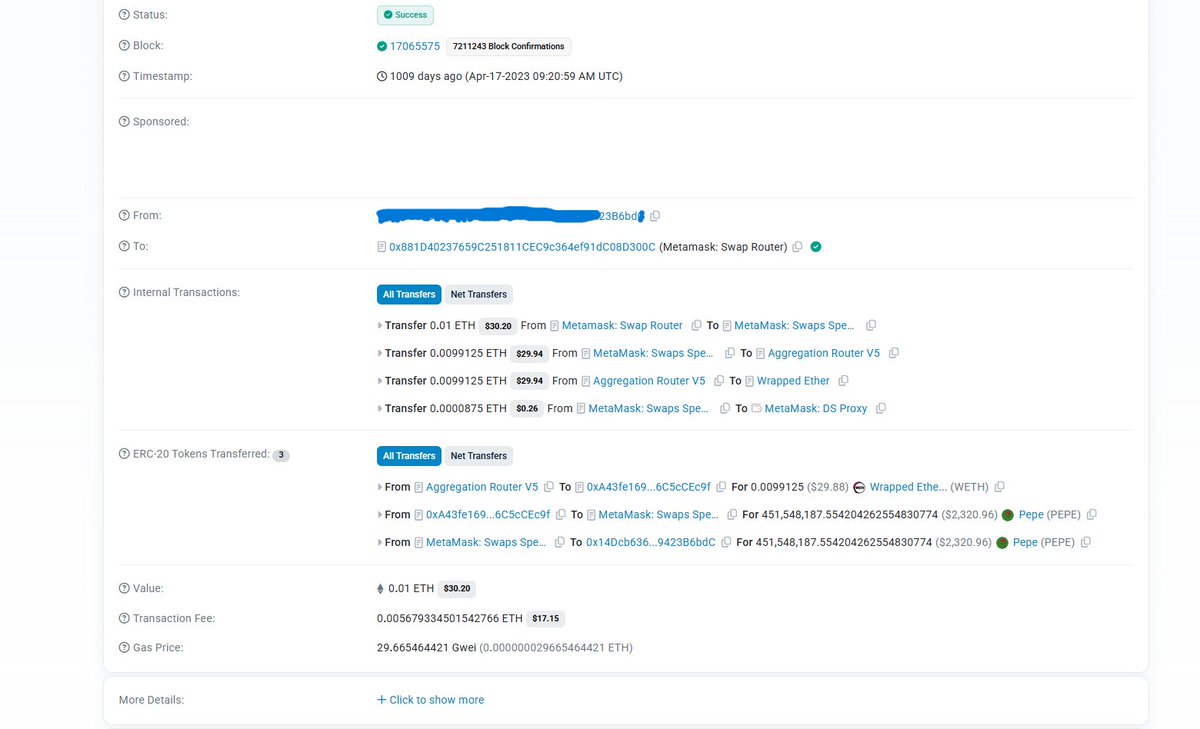Click the green check icon before block 17065575
The width and height of the screenshot is (1200, 729).
point(382,46)
